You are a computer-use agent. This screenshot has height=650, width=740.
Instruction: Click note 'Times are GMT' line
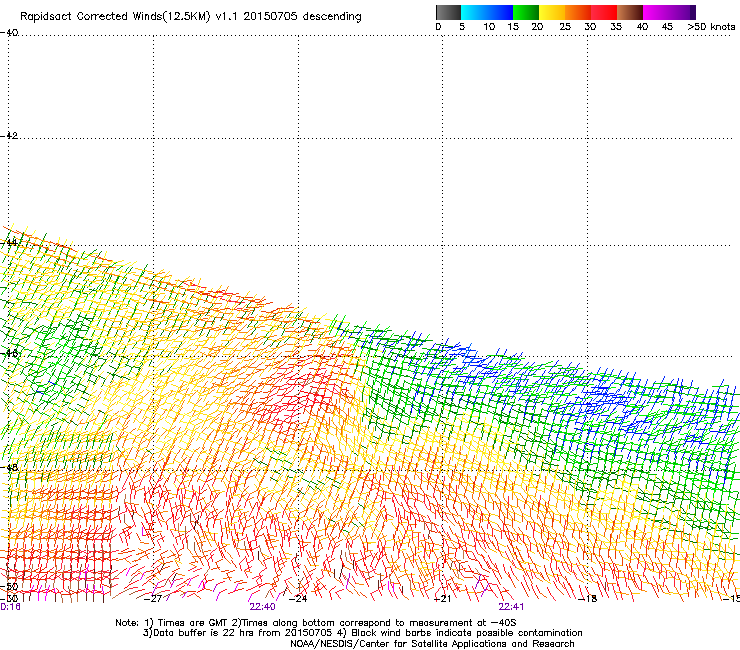(x=316, y=623)
